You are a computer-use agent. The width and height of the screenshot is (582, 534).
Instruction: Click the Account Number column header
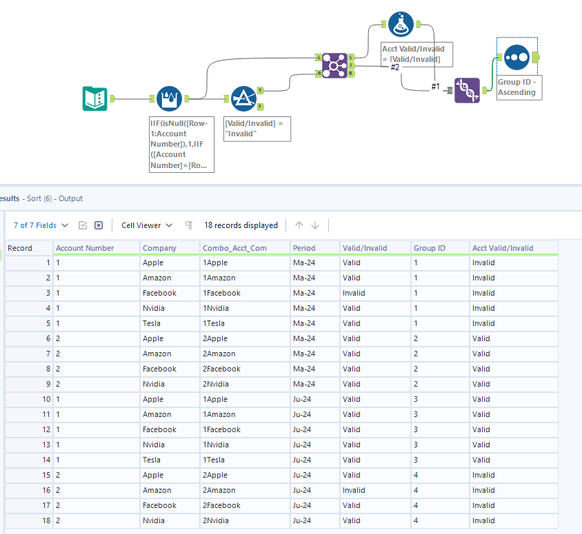click(97, 248)
